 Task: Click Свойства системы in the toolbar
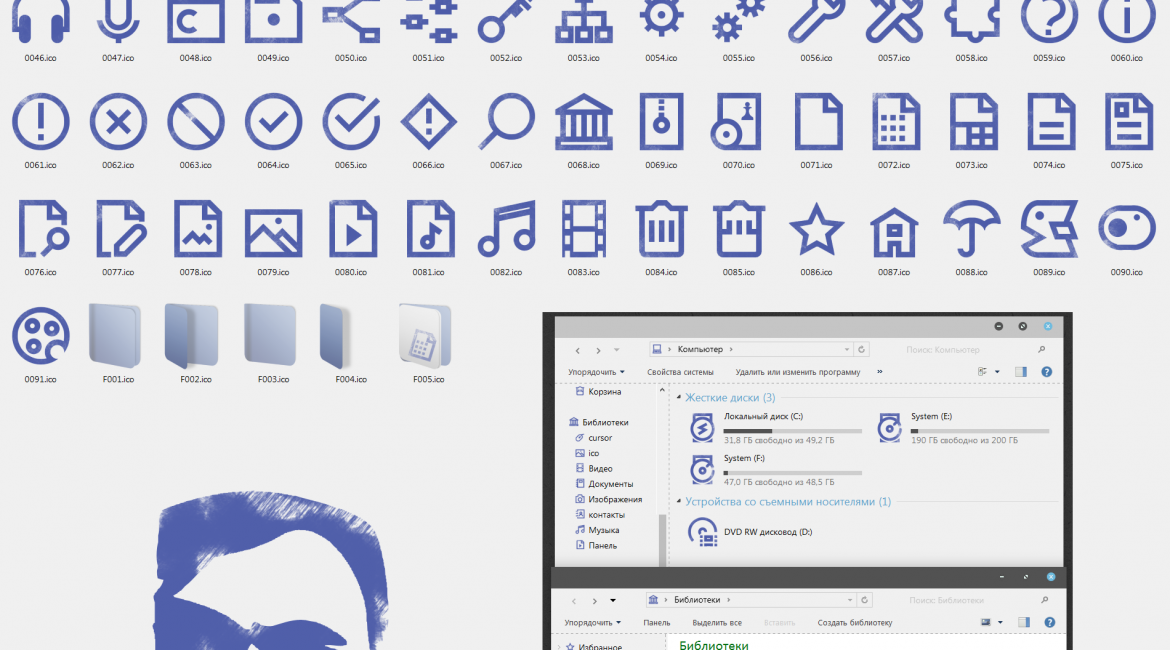pyautogui.click(x=680, y=372)
